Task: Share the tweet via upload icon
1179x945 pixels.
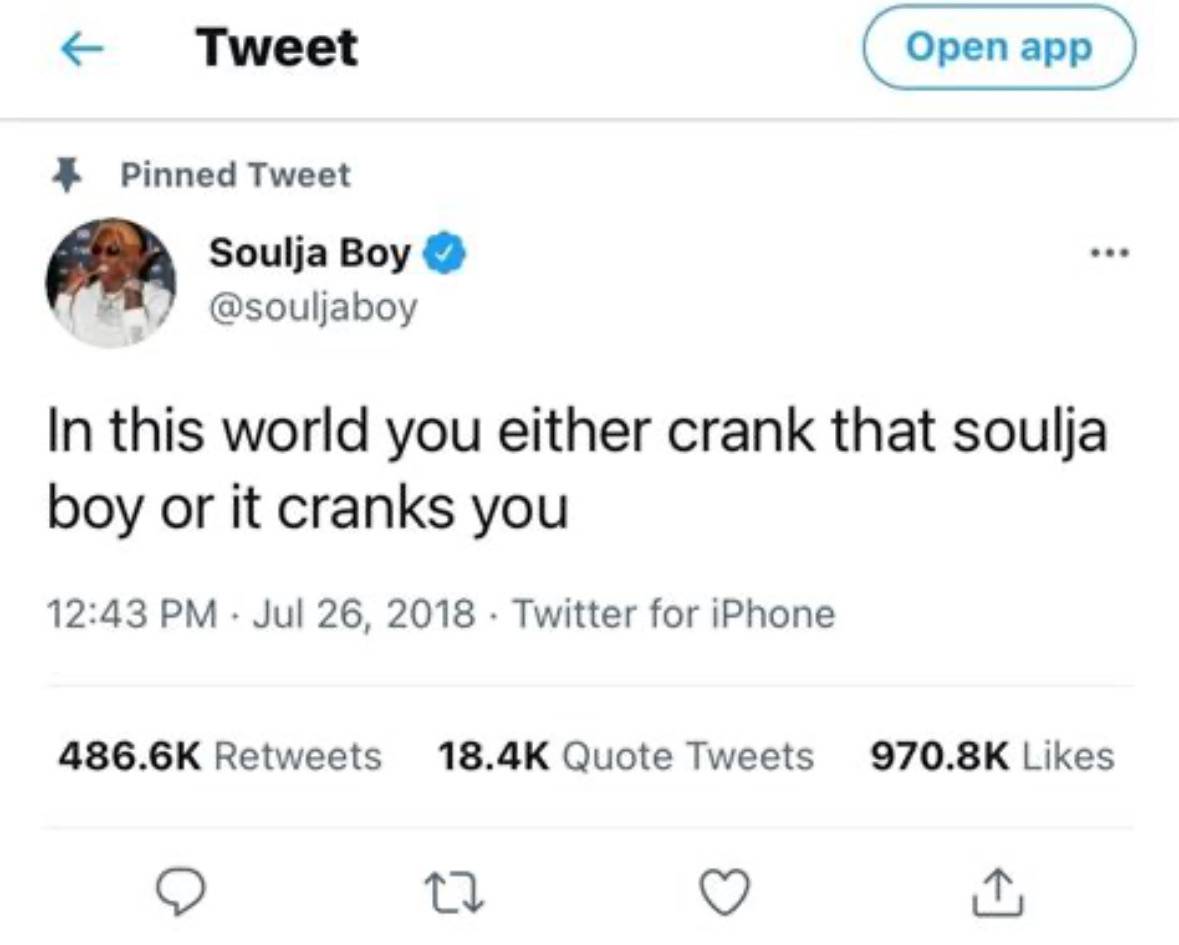Action: click(x=997, y=892)
